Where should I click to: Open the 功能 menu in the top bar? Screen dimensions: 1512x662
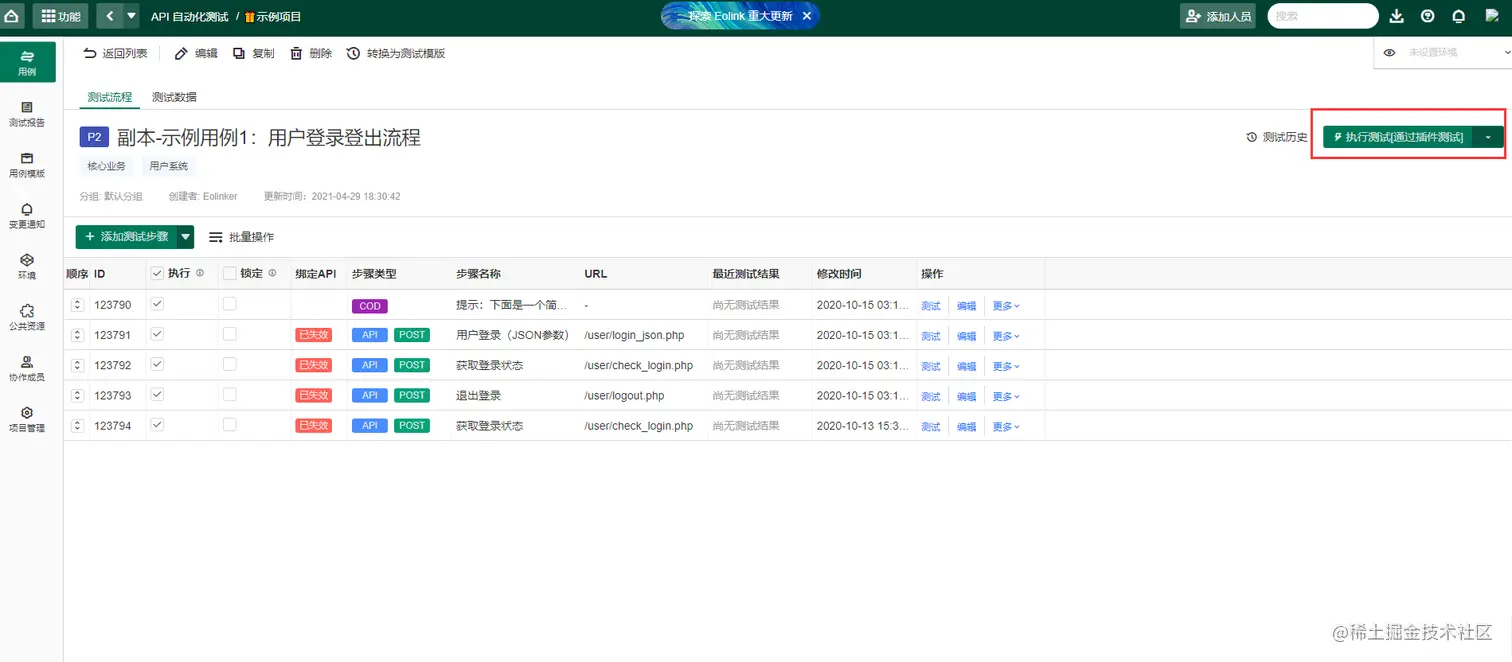click(x=60, y=15)
